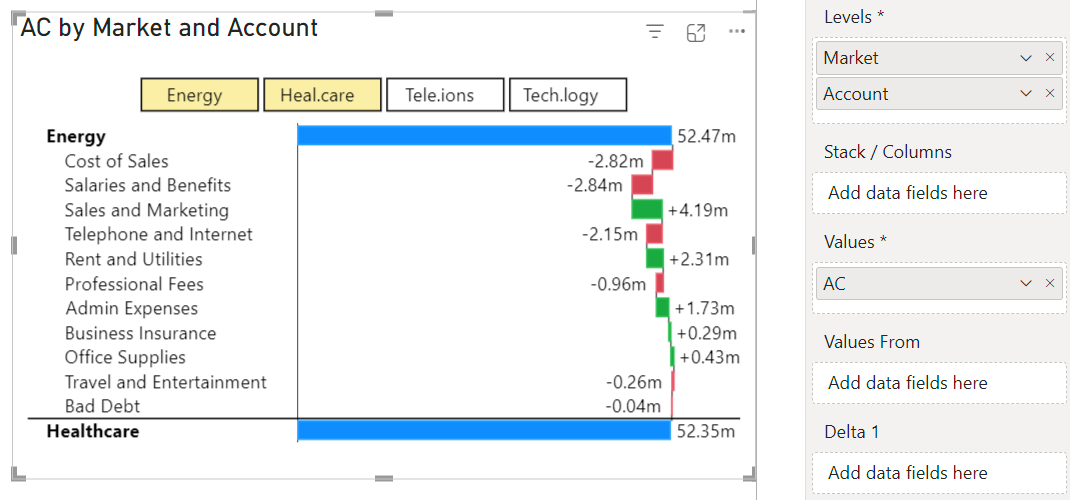This screenshot has height=500, width=1070.
Task: Toggle the Heal.care market filter button
Action: pyautogui.click(x=322, y=95)
